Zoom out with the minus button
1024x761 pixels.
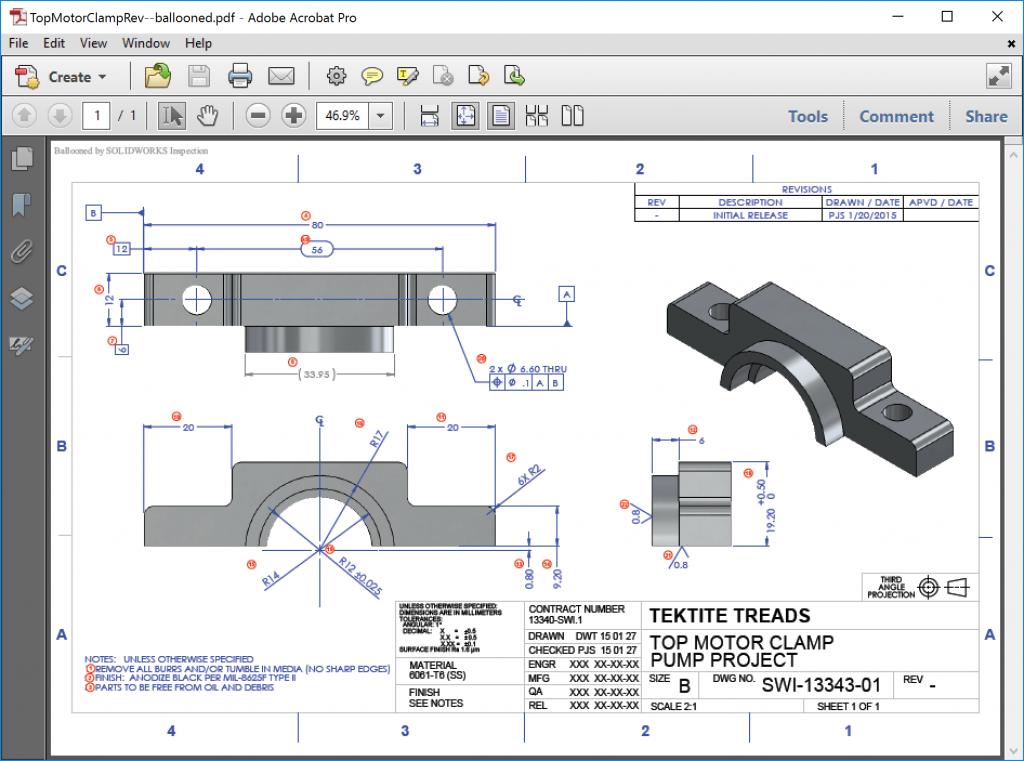(258, 116)
